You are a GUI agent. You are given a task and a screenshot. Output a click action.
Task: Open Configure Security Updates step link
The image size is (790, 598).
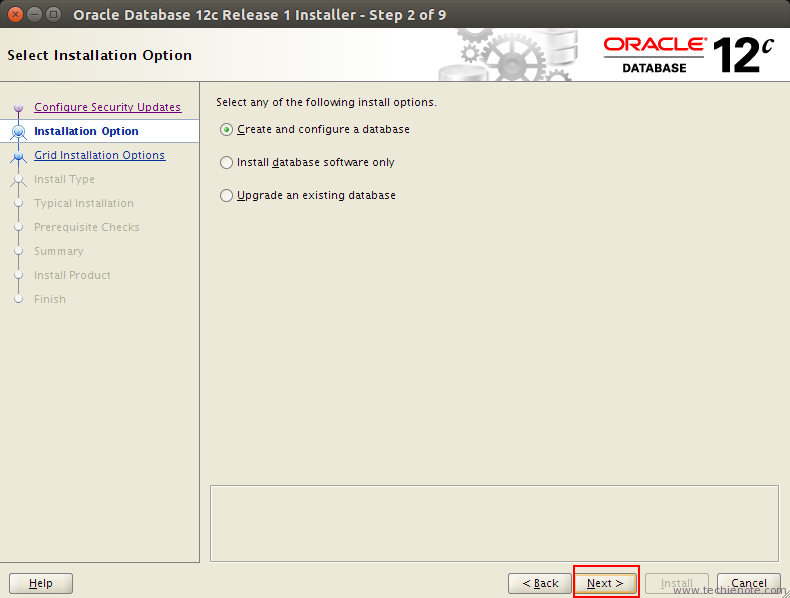[107, 107]
